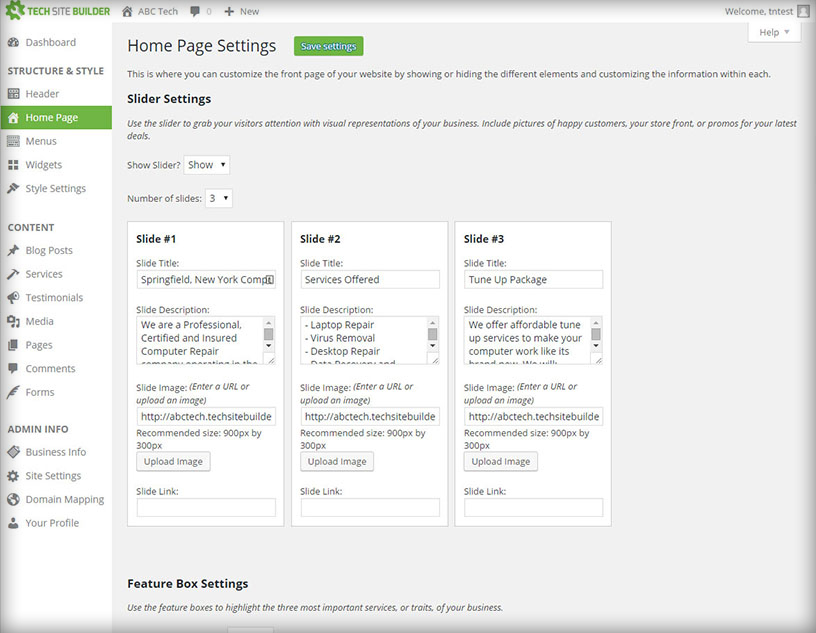Open the Show Slider dropdown
816x633 pixels.
point(206,163)
